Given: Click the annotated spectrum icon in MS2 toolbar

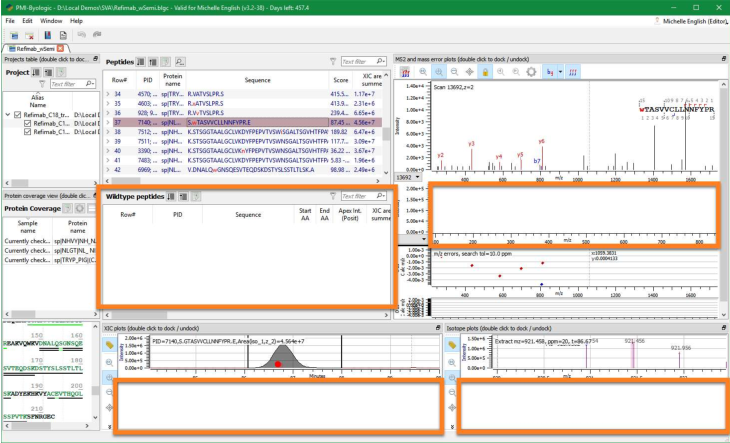Looking at the screenshot, I should (x=406, y=72).
